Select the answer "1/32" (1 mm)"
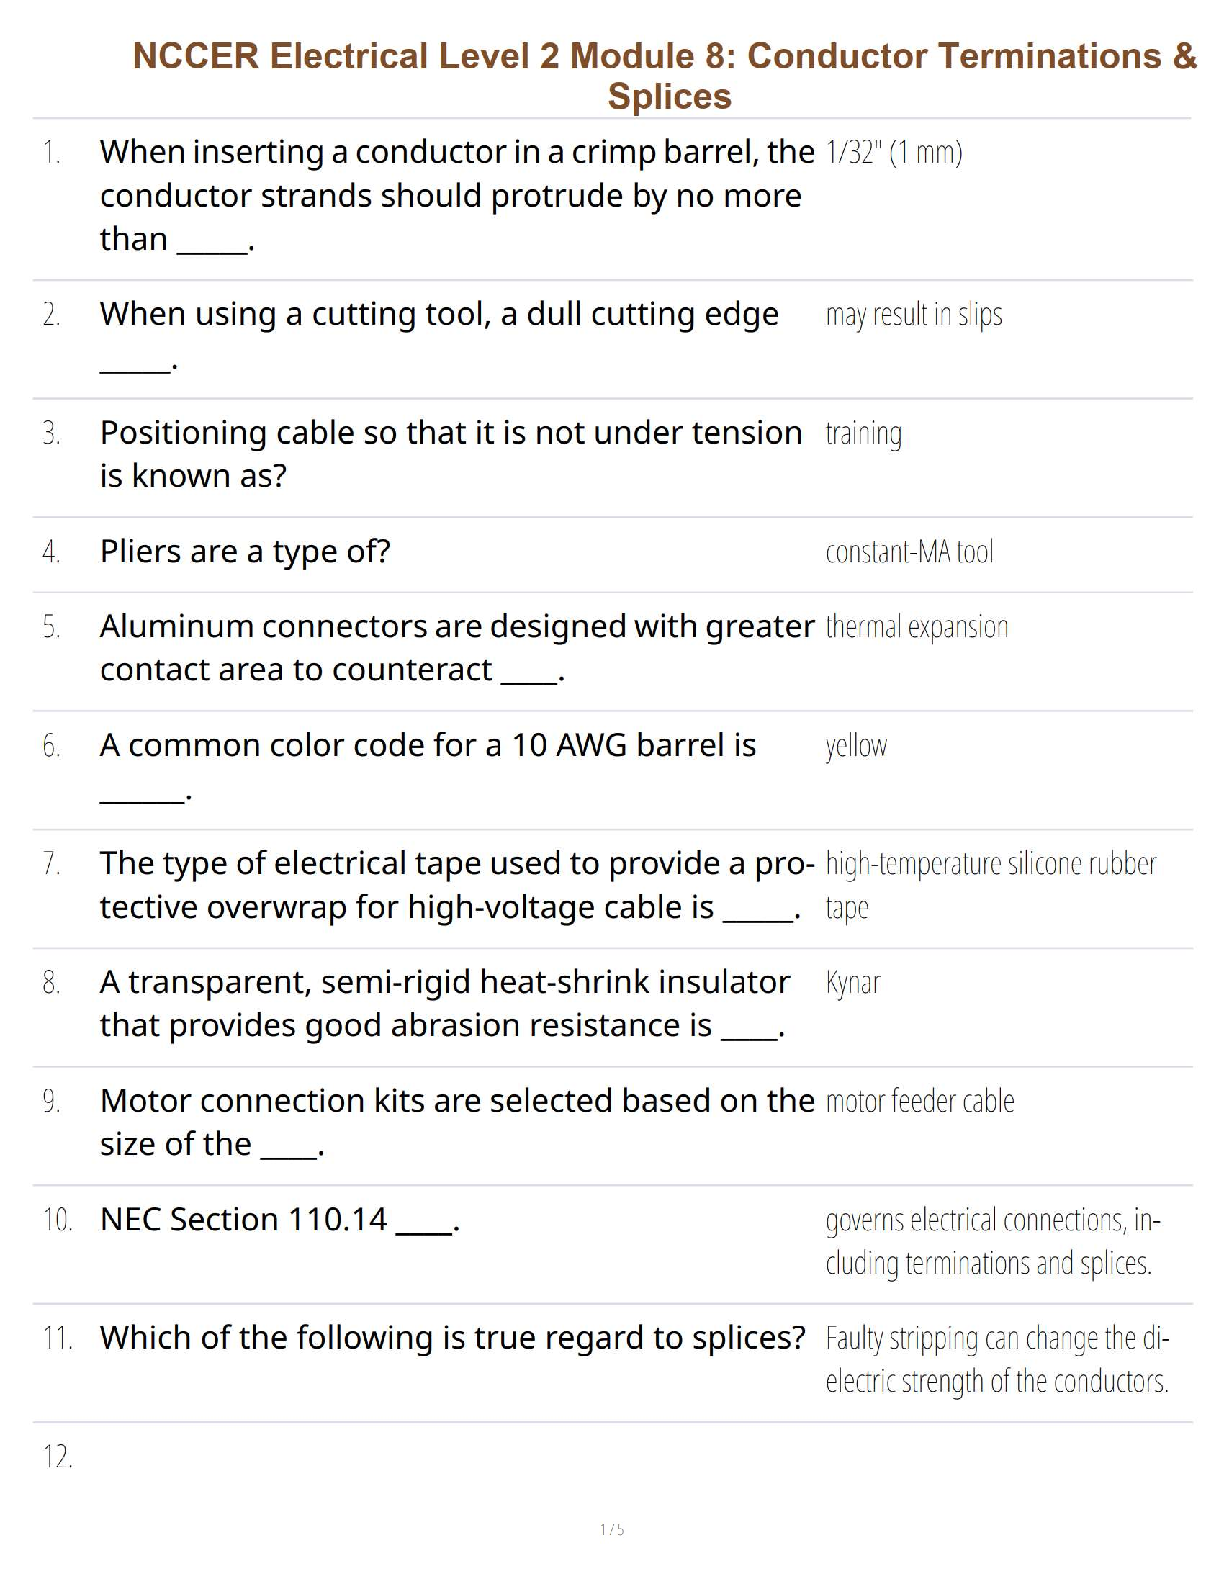The height and width of the screenshot is (1584, 1224). [x=893, y=153]
